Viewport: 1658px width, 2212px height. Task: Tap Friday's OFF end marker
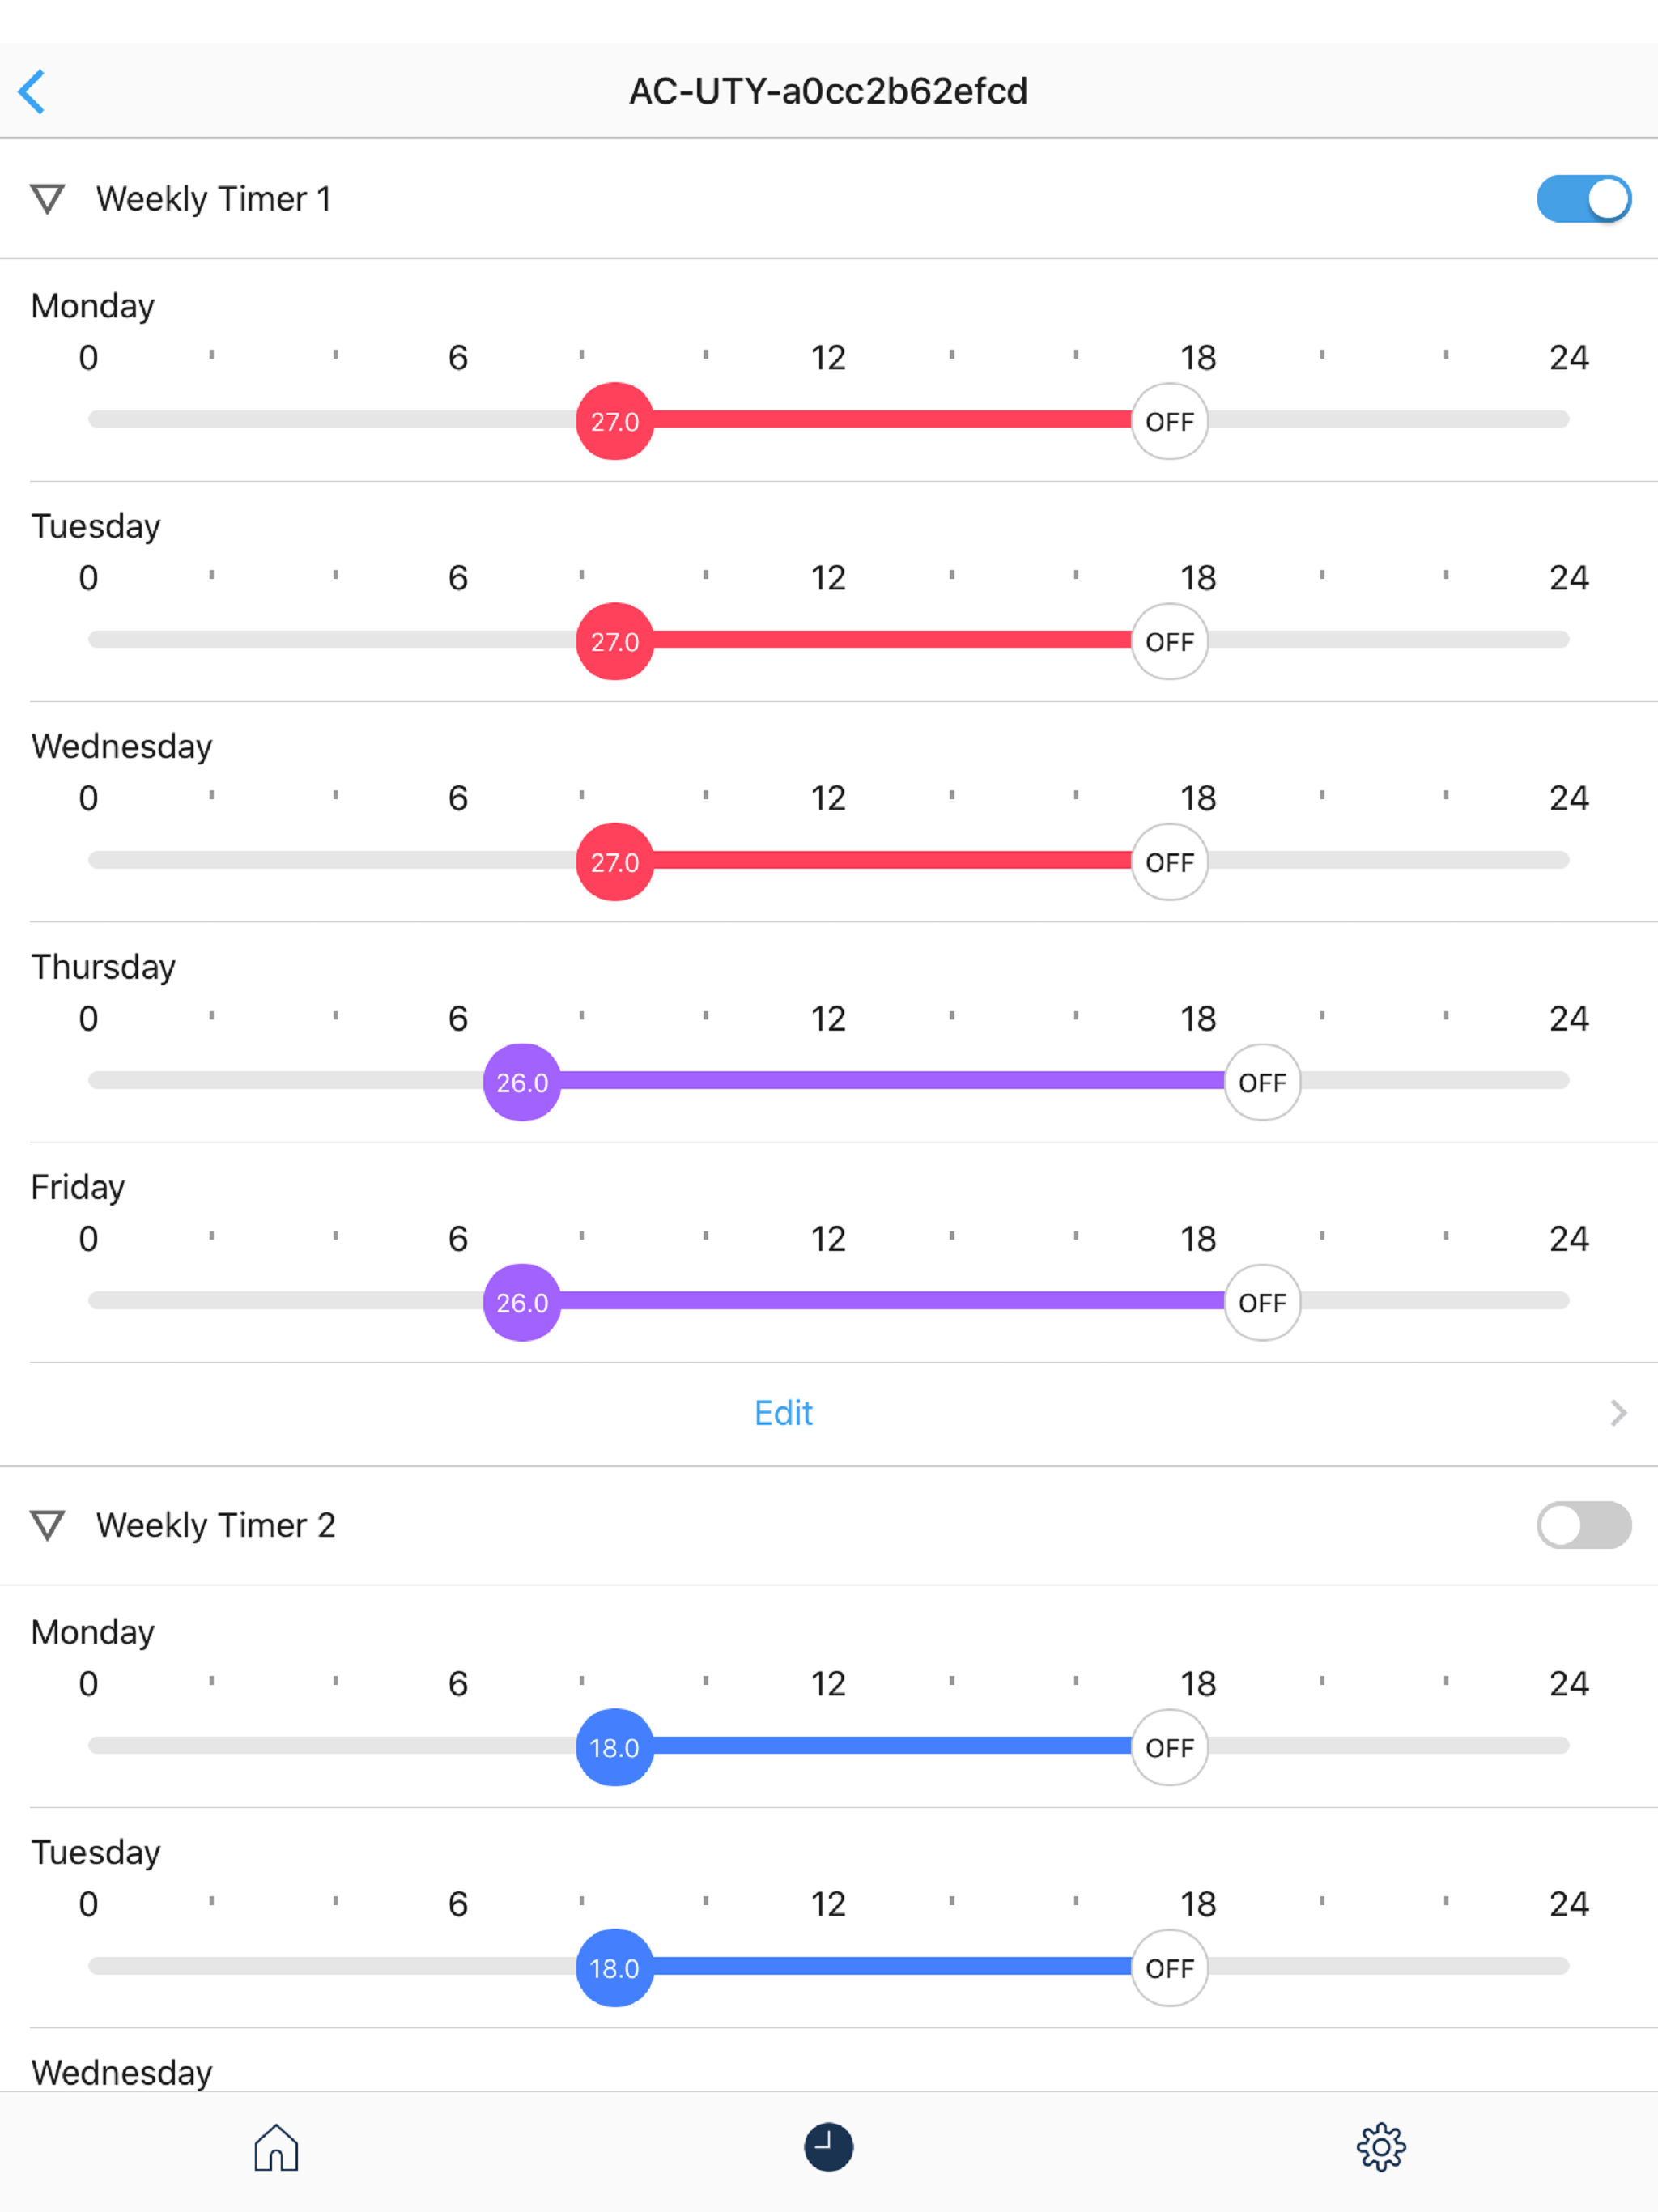pyautogui.click(x=1262, y=1302)
